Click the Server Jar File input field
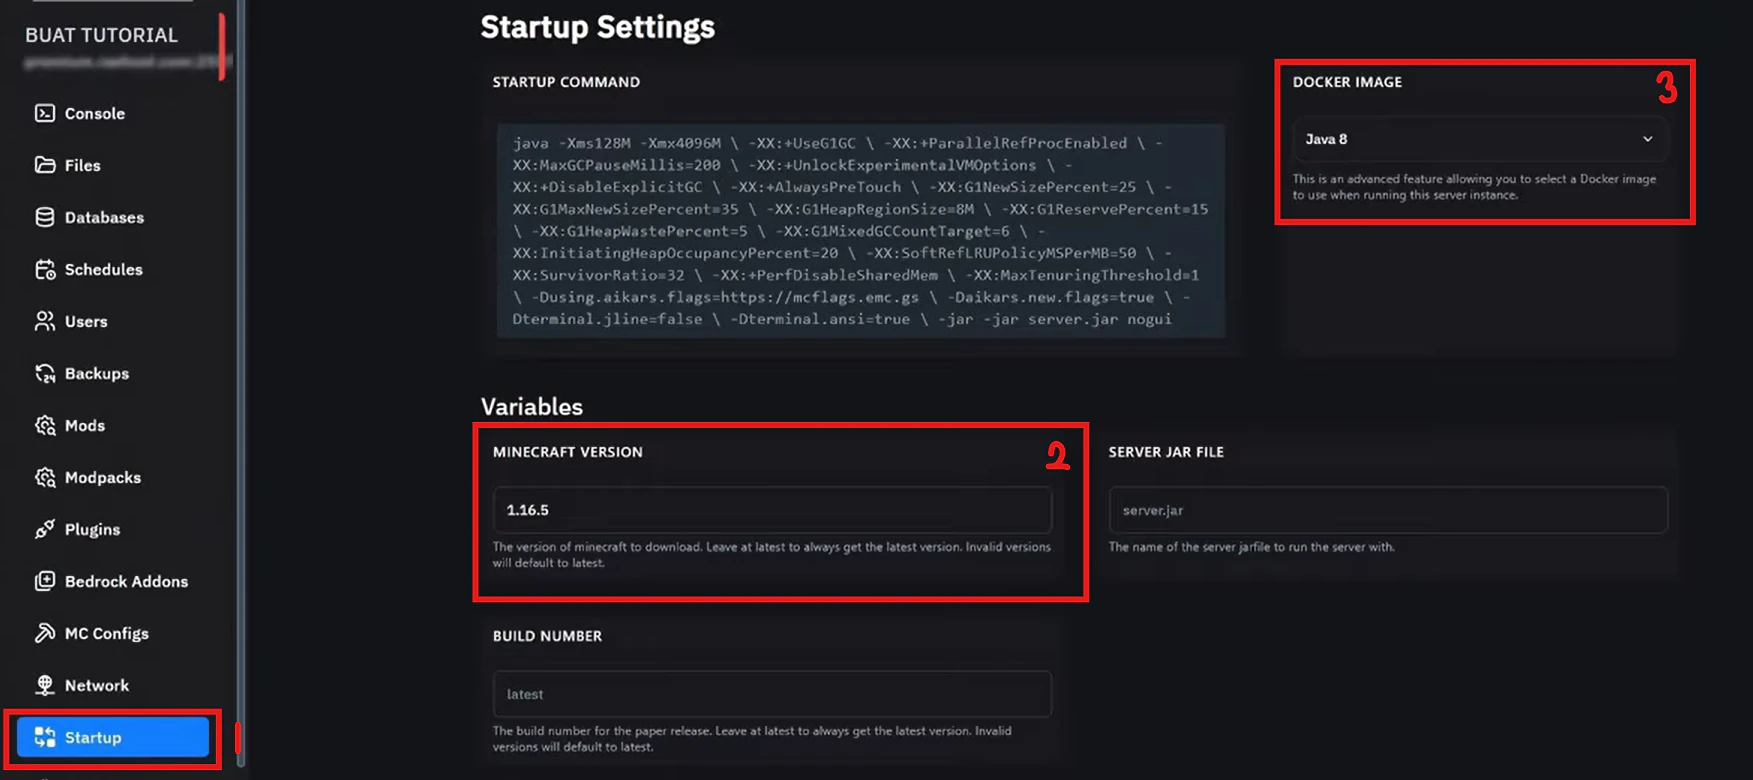 click(1388, 510)
